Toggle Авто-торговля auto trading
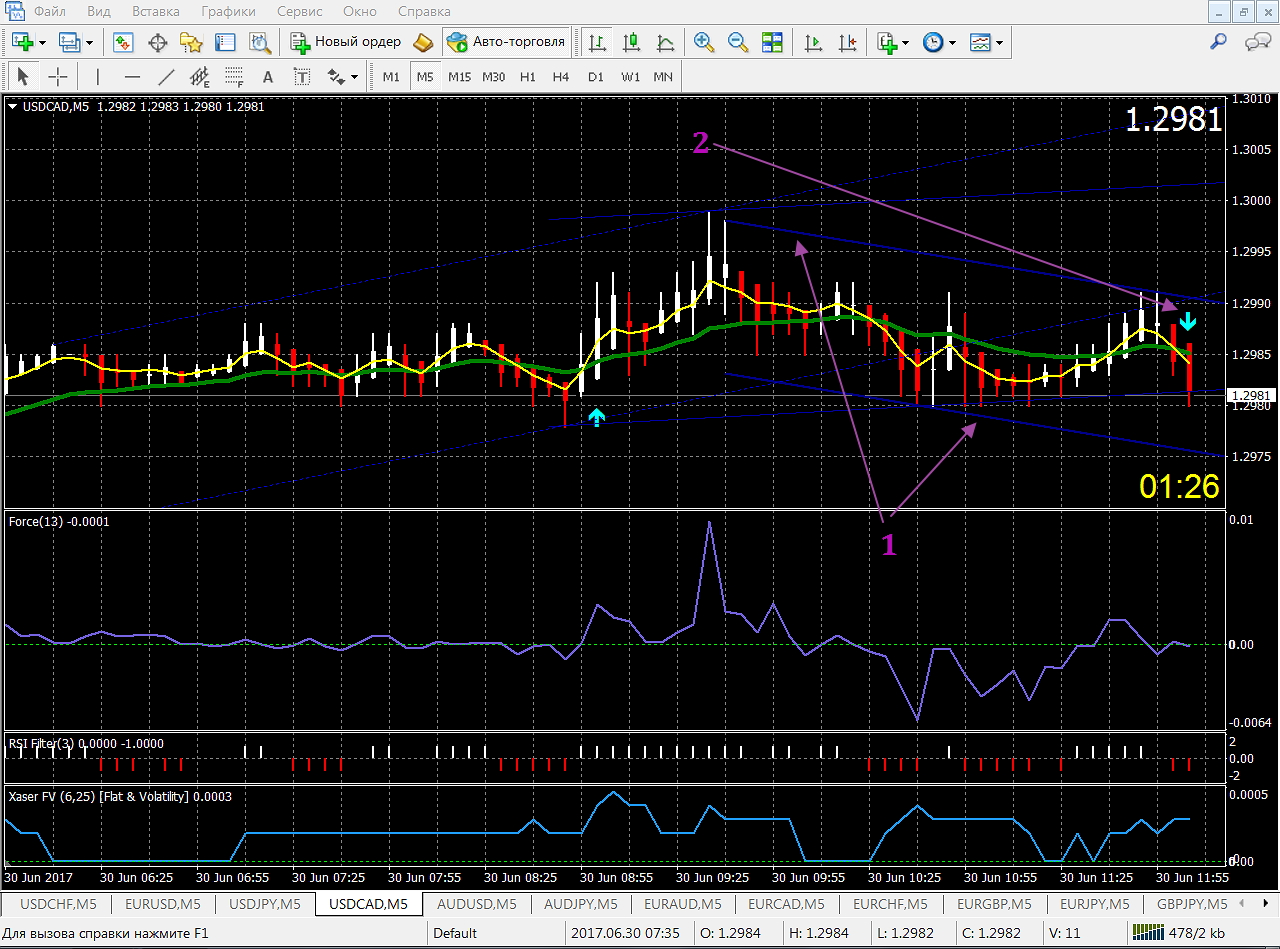1280x949 pixels. pyautogui.click(x=507, y=42)
